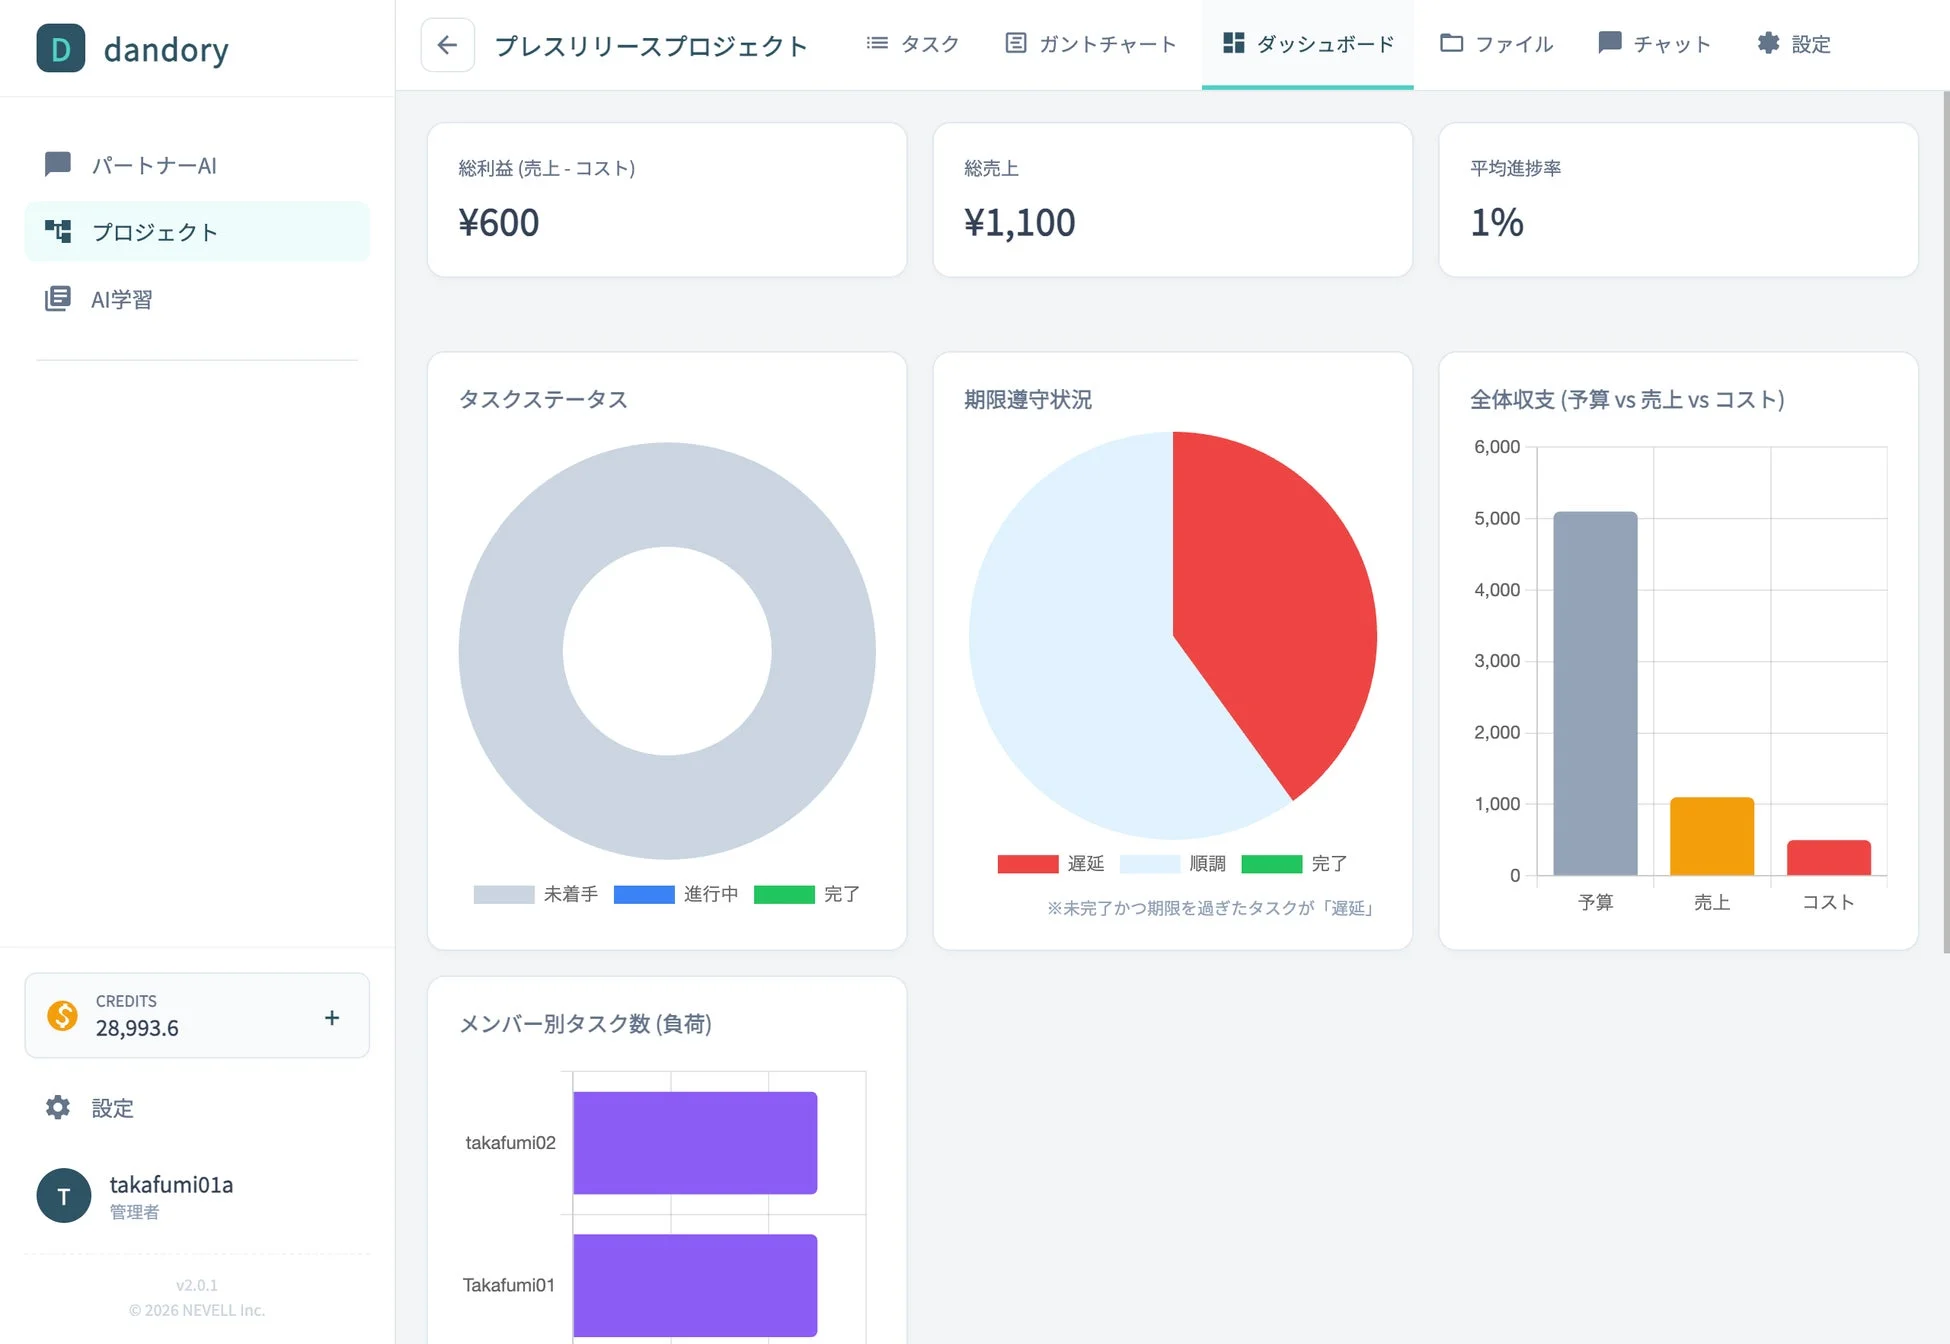Viewport: 1950px width, 1344px height.
Task: Select プロジェクト in the sidebar
Action: (x=155, y=231)
